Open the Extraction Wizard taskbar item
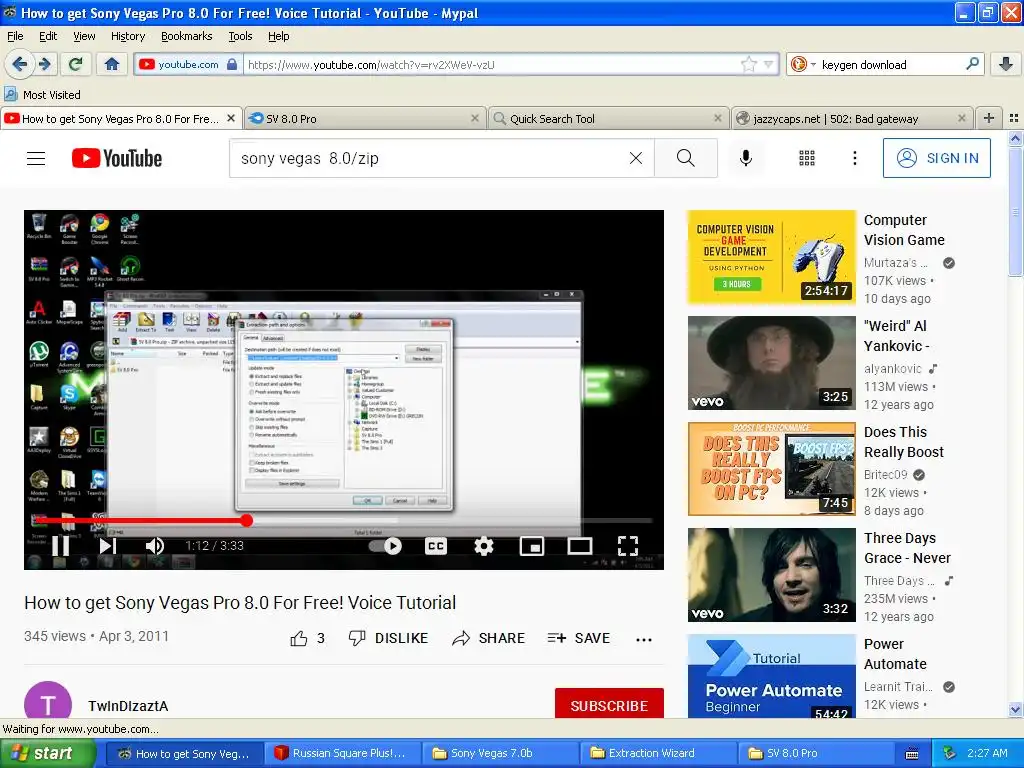1024x768 pixels. [658, 753]
